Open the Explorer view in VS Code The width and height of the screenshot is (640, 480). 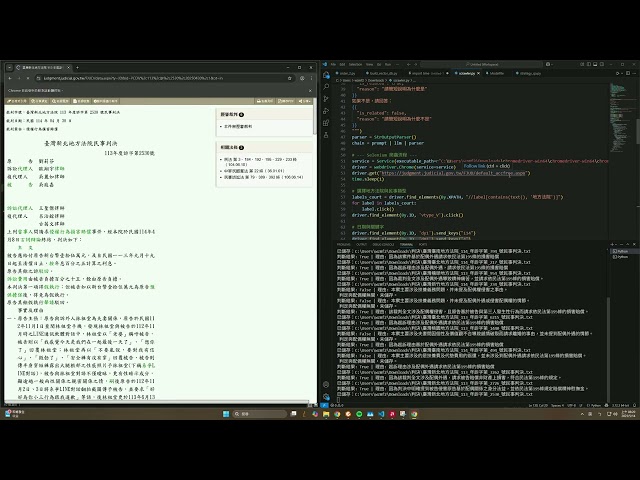[326, 75]
